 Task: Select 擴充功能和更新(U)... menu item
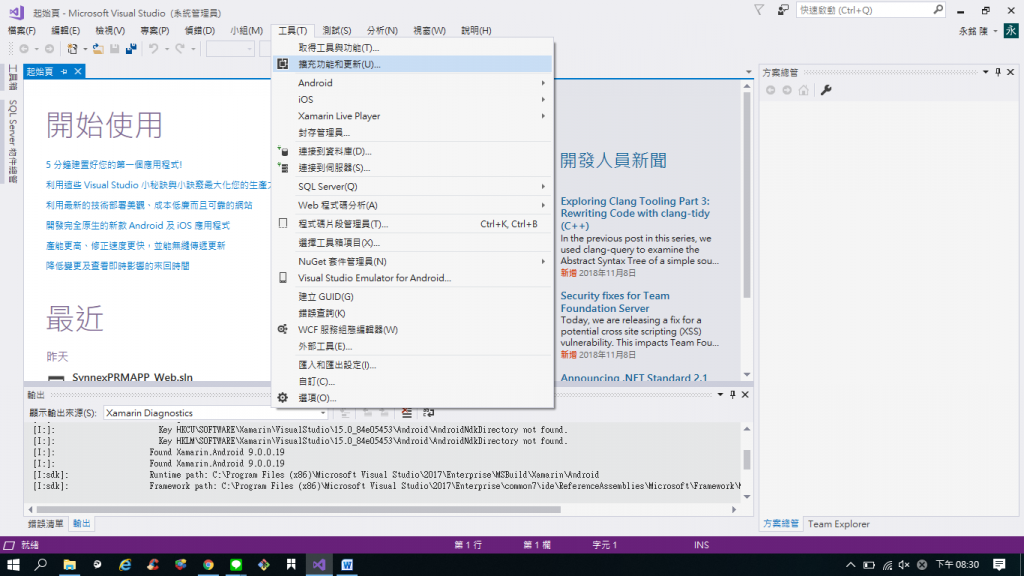point(413,64)
